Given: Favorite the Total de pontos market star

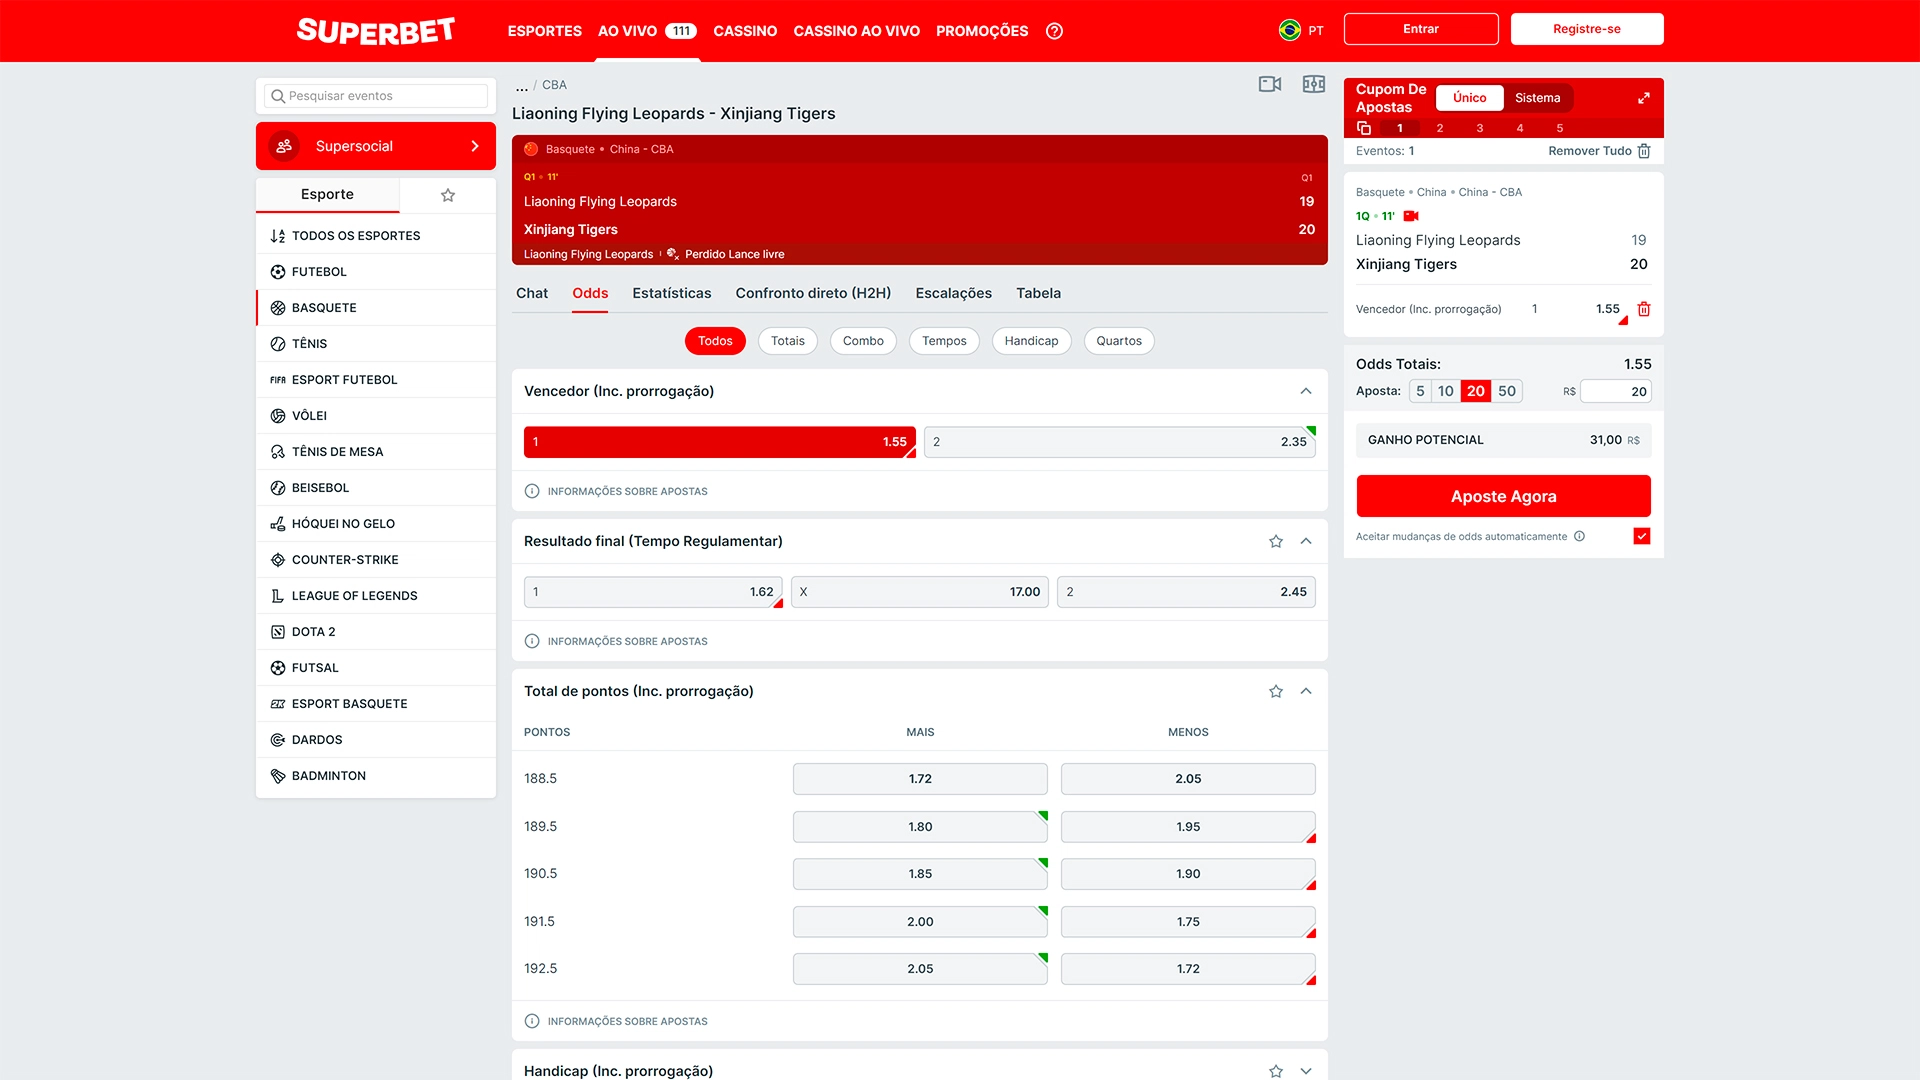Looking at the screenshot, I should tap(1276, 691).
